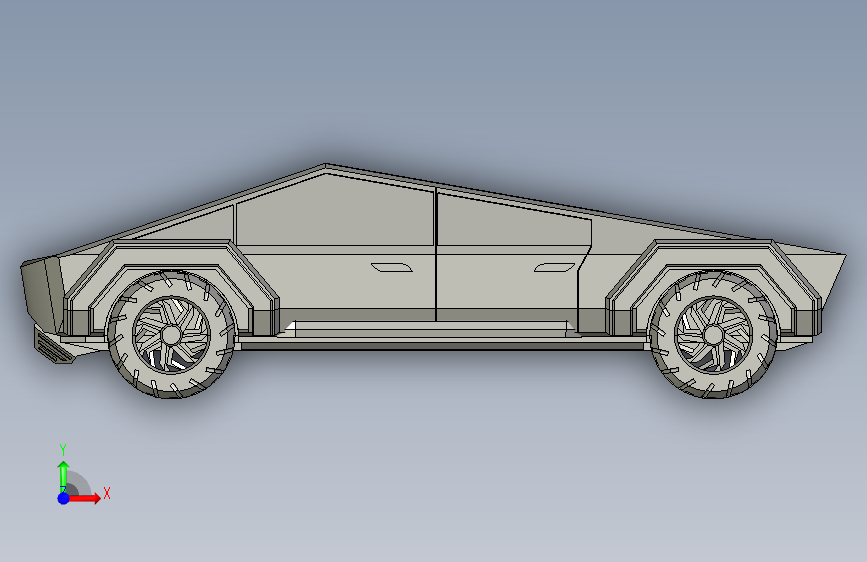The height and width of the screenshot is (562, 867).
Task: Click the green Y label above the triad
Action: click(x=63, y=450)
